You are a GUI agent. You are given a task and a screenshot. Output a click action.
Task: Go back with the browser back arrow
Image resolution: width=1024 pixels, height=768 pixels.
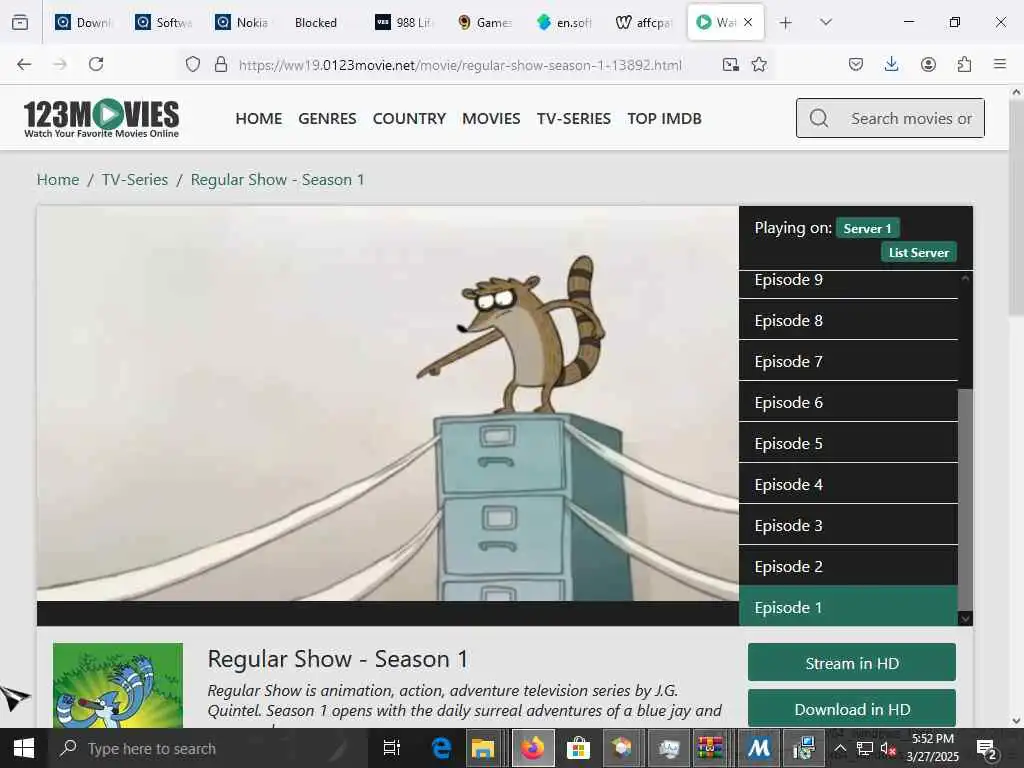[24, 64]
